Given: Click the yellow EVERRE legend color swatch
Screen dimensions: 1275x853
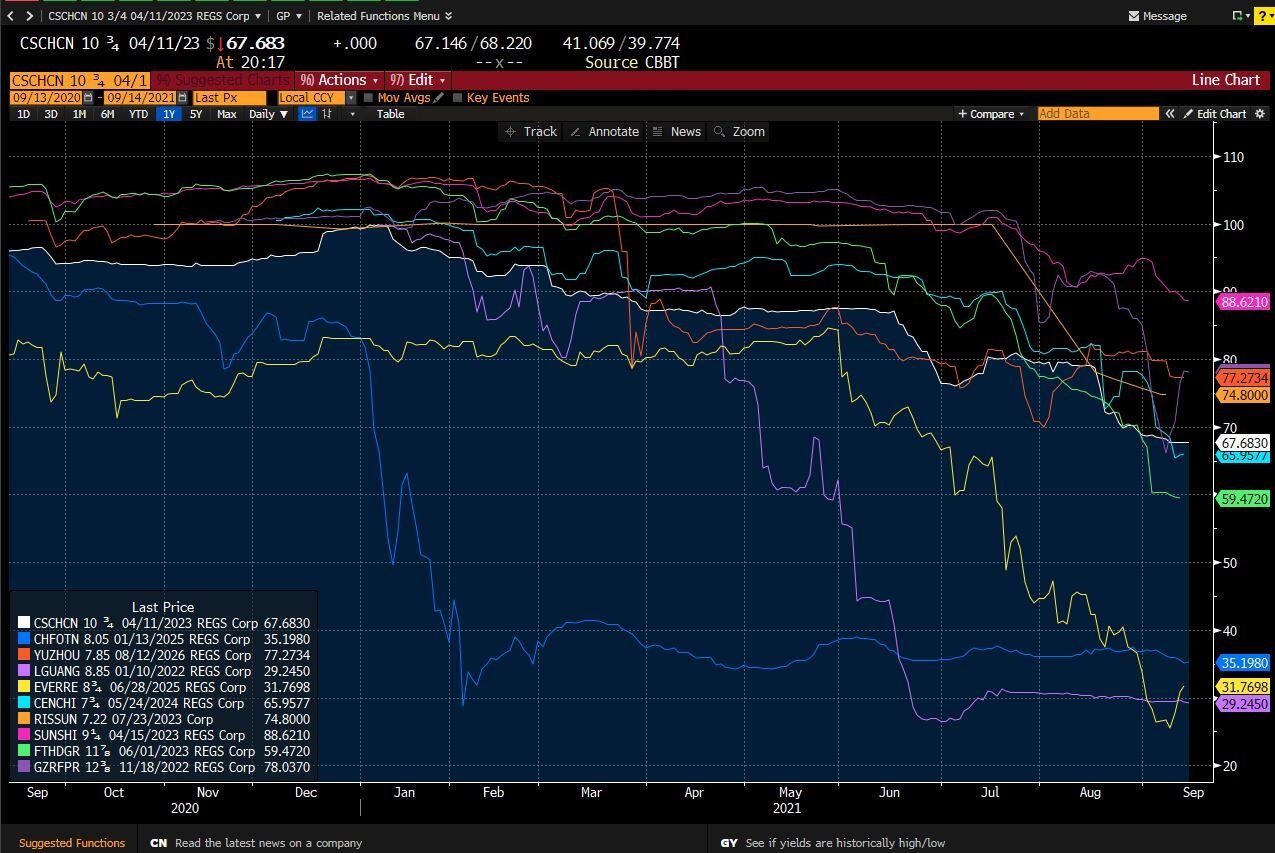Looking at the screenshot, I should 25,688.
